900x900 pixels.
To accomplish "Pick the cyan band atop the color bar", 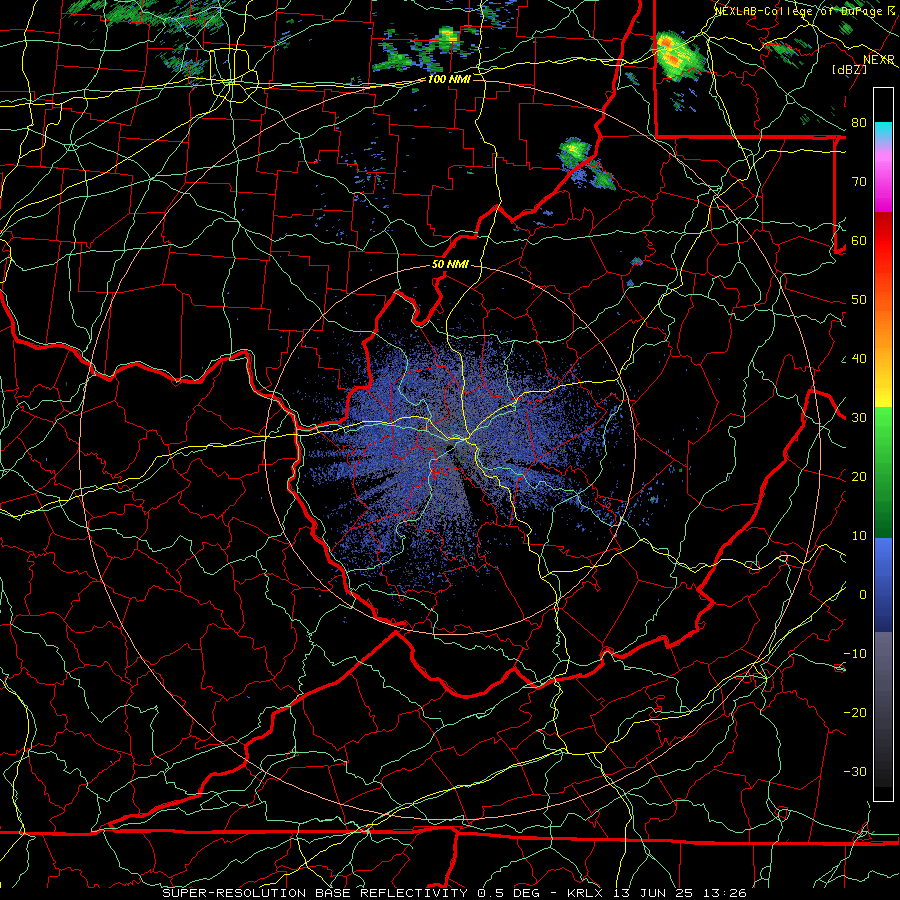I will [883, 131].
